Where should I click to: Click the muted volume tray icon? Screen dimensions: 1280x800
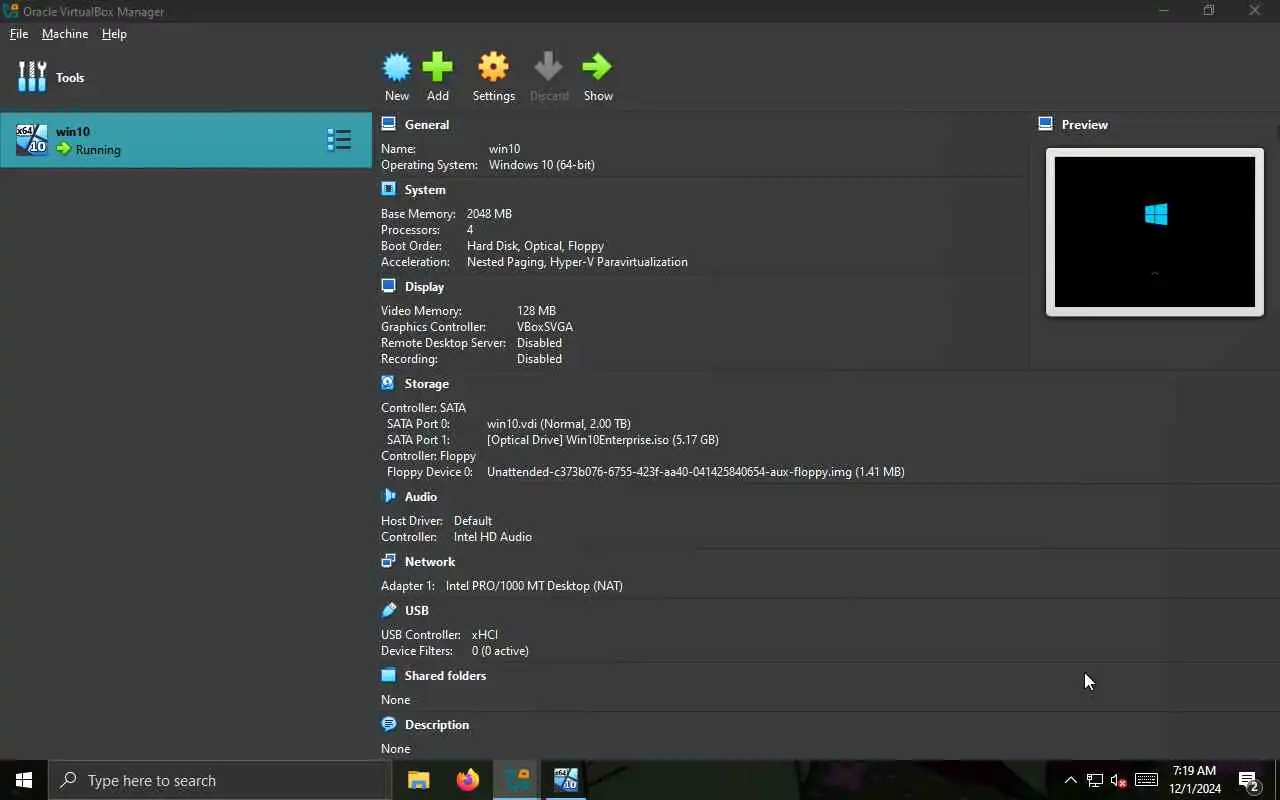1119,781
